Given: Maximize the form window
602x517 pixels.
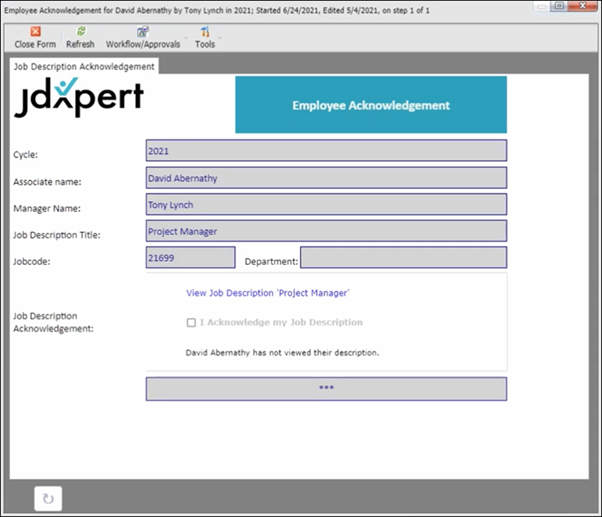Looking at the screenshot, I should (x=559, y=6).
